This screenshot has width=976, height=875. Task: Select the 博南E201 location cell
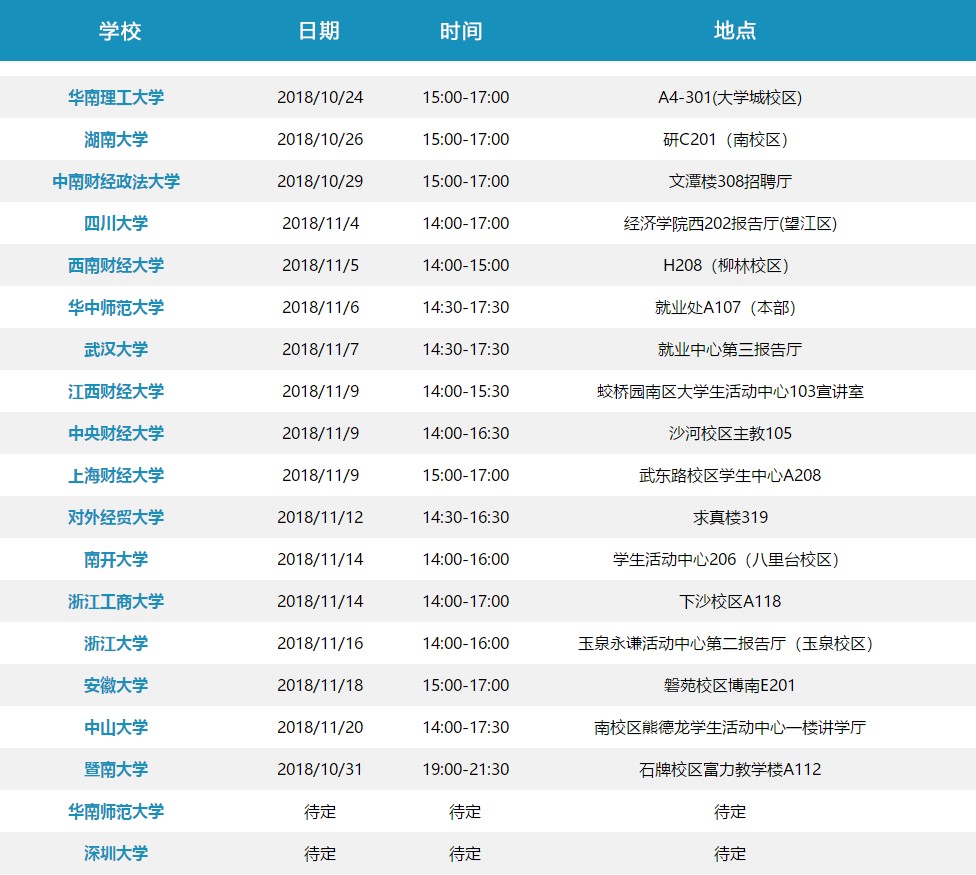(730, 686)
